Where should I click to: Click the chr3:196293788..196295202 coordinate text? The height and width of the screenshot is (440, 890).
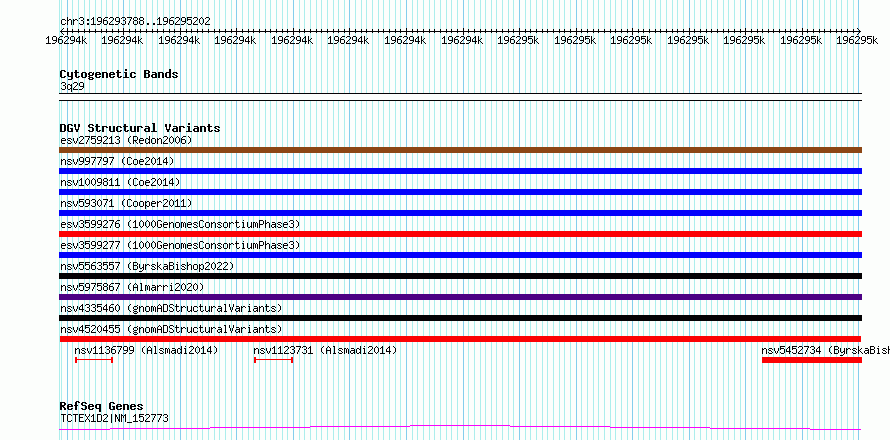tap(135, 21)
